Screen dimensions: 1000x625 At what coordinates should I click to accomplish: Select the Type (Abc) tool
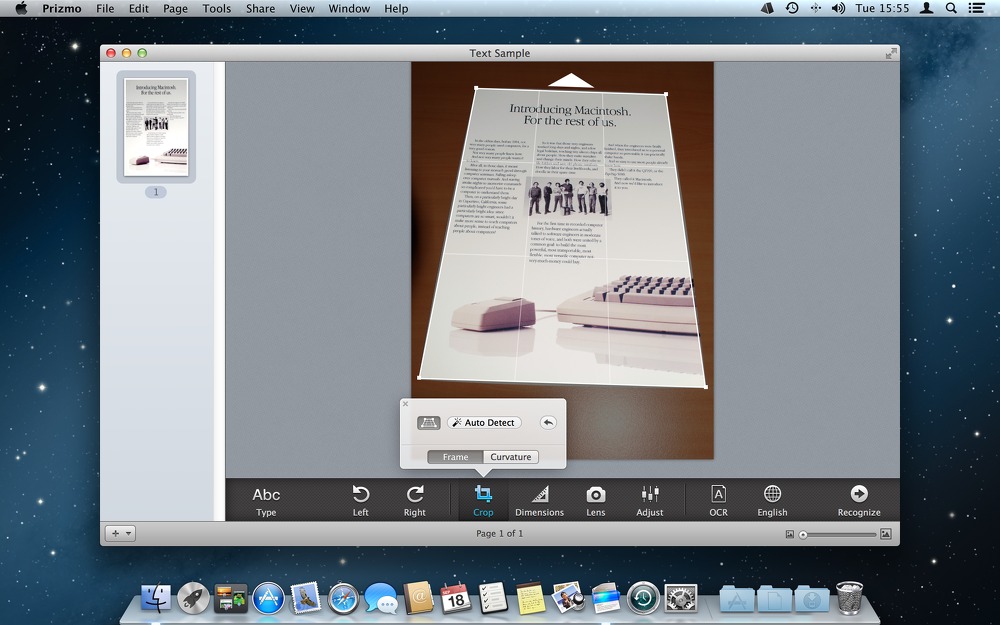(x=266, y=501)
